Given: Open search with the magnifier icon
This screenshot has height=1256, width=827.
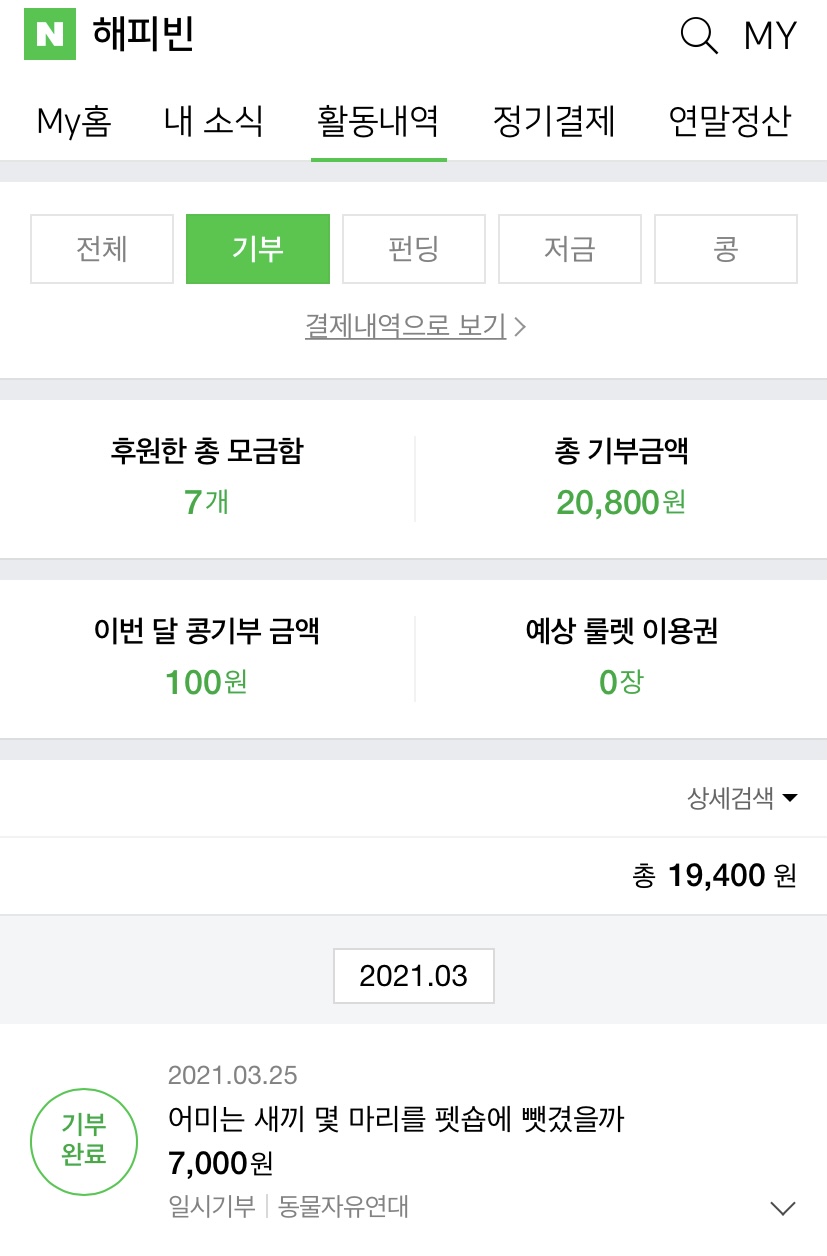Looking at the screenshot, I should click(699, 35).
